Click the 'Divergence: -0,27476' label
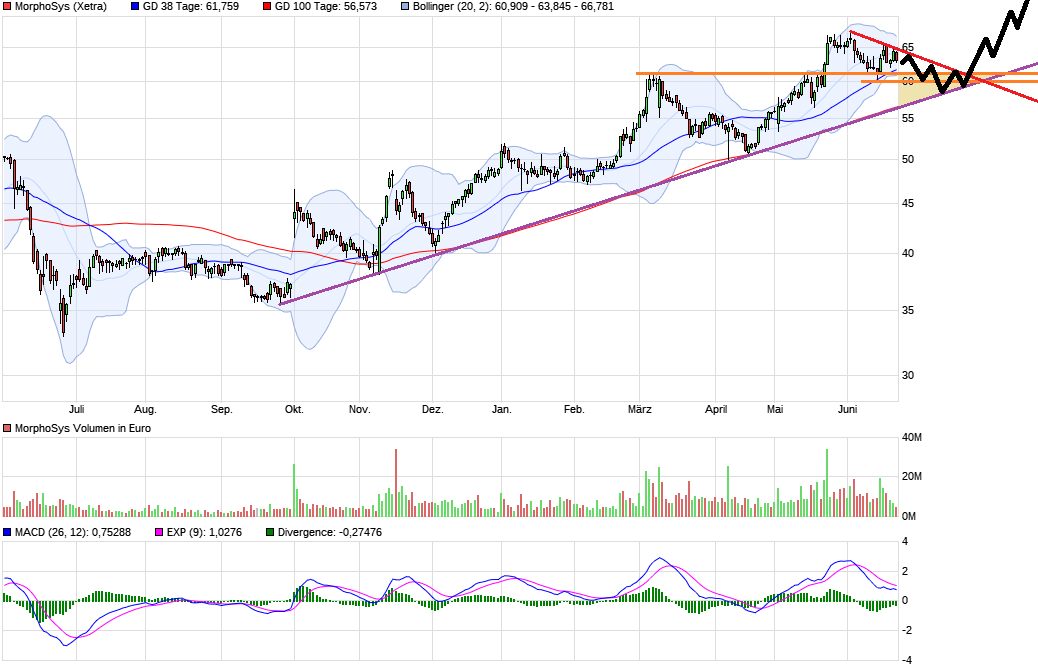 (x=330, y=532)
